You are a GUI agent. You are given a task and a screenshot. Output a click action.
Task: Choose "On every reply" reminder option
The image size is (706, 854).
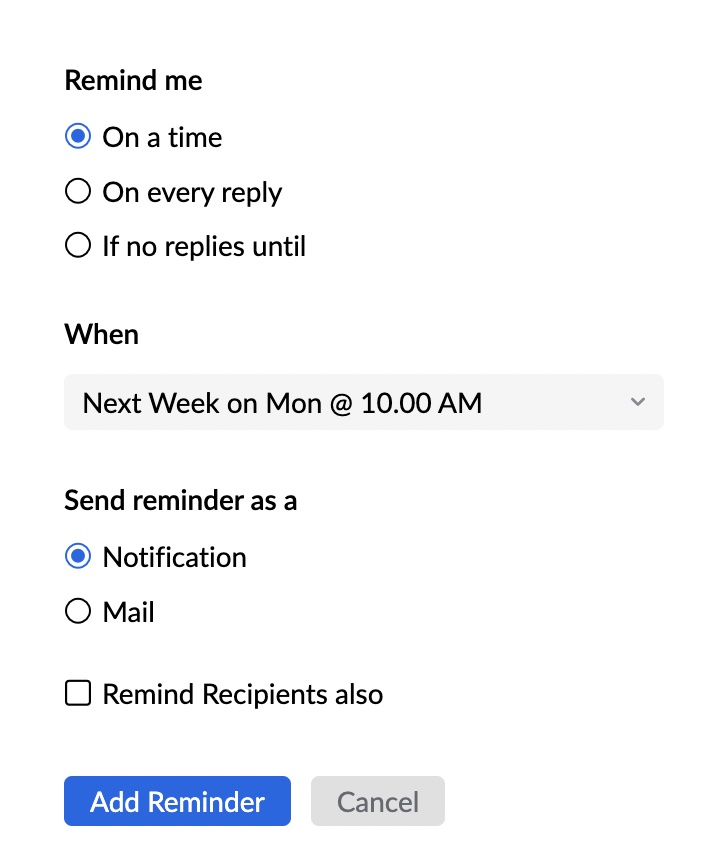(x=78, y=190)
